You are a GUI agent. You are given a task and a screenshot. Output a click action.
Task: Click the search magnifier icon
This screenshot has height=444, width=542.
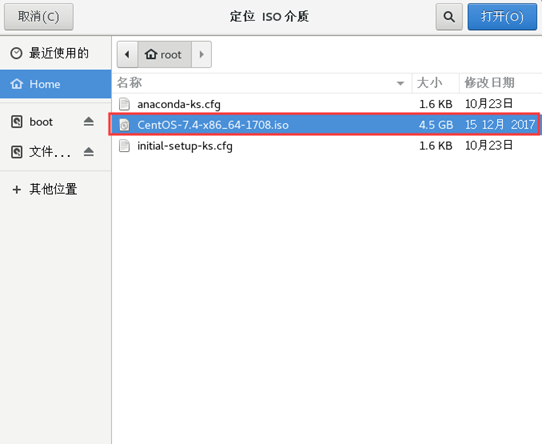coord(449,17)
